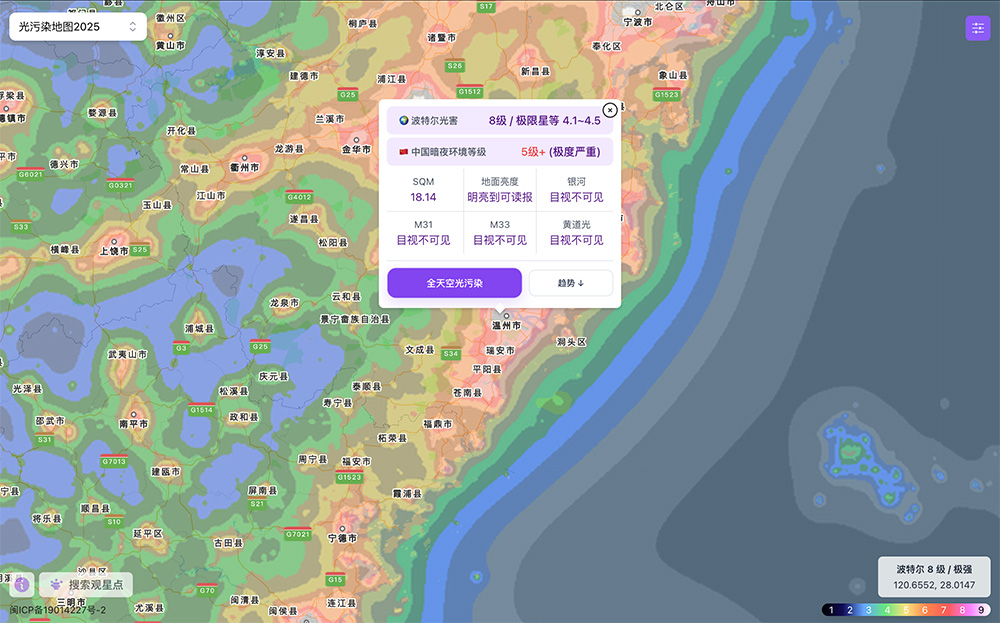1000x623 pixels.
Task: Click the 苍南县 map label
Action: click(467, 393)
